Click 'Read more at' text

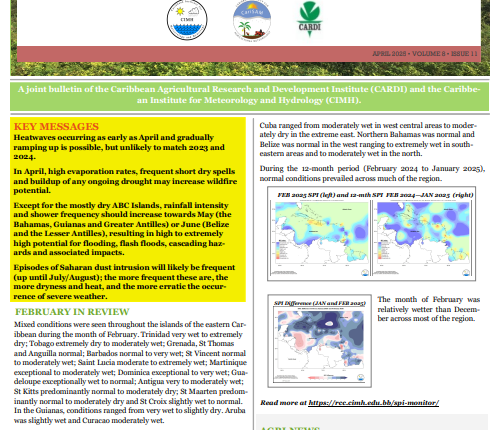pyautogui.click(x=283, y=403)
